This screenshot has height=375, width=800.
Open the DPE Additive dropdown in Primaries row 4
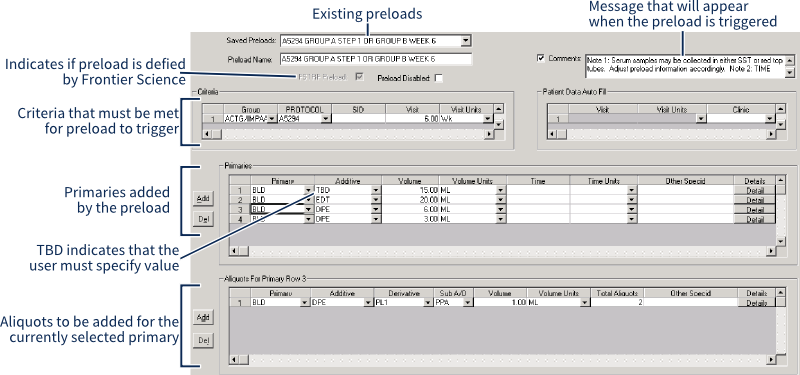click(x=376, y=219)
